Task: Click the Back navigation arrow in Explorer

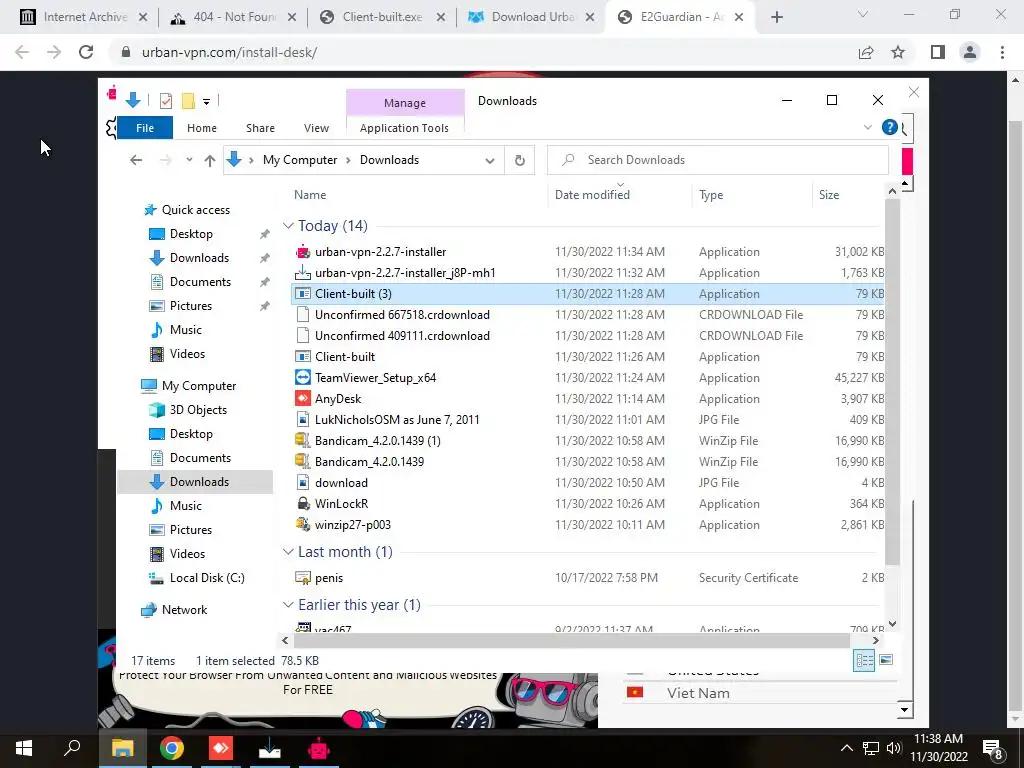Action: pyautogui.click(x=136, y=160)
